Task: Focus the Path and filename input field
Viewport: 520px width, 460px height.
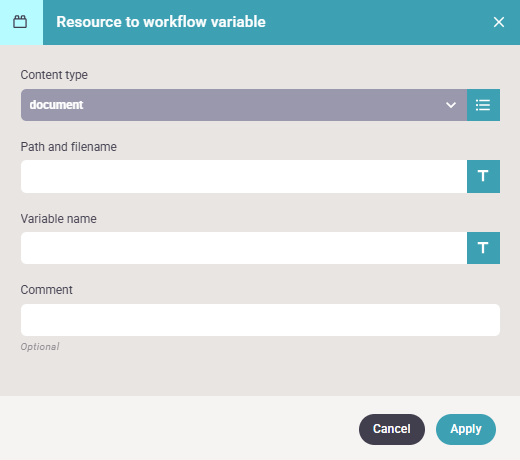Action: click(x=244, y=176)
